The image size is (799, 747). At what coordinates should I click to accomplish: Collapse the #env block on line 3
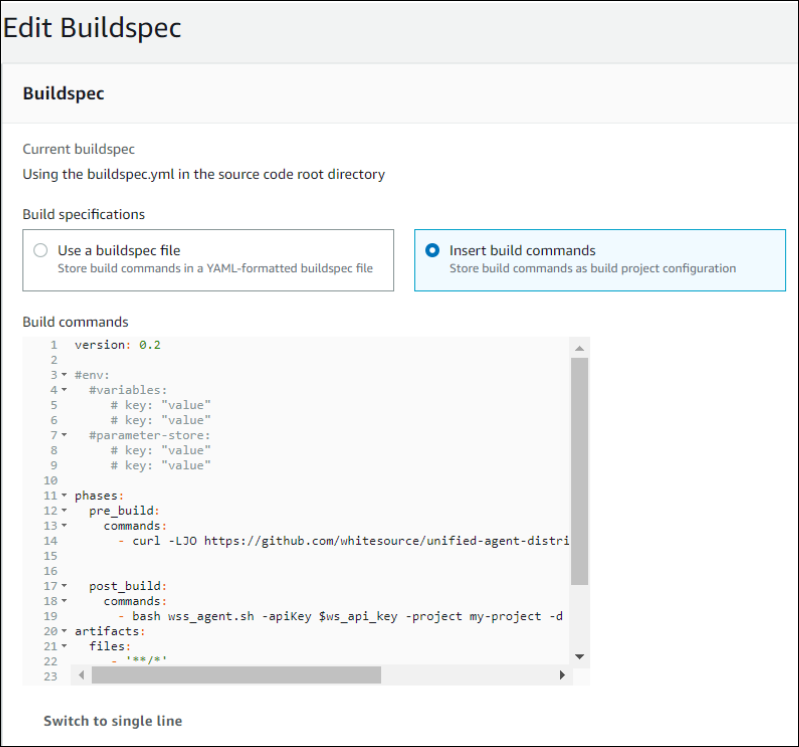64,374
